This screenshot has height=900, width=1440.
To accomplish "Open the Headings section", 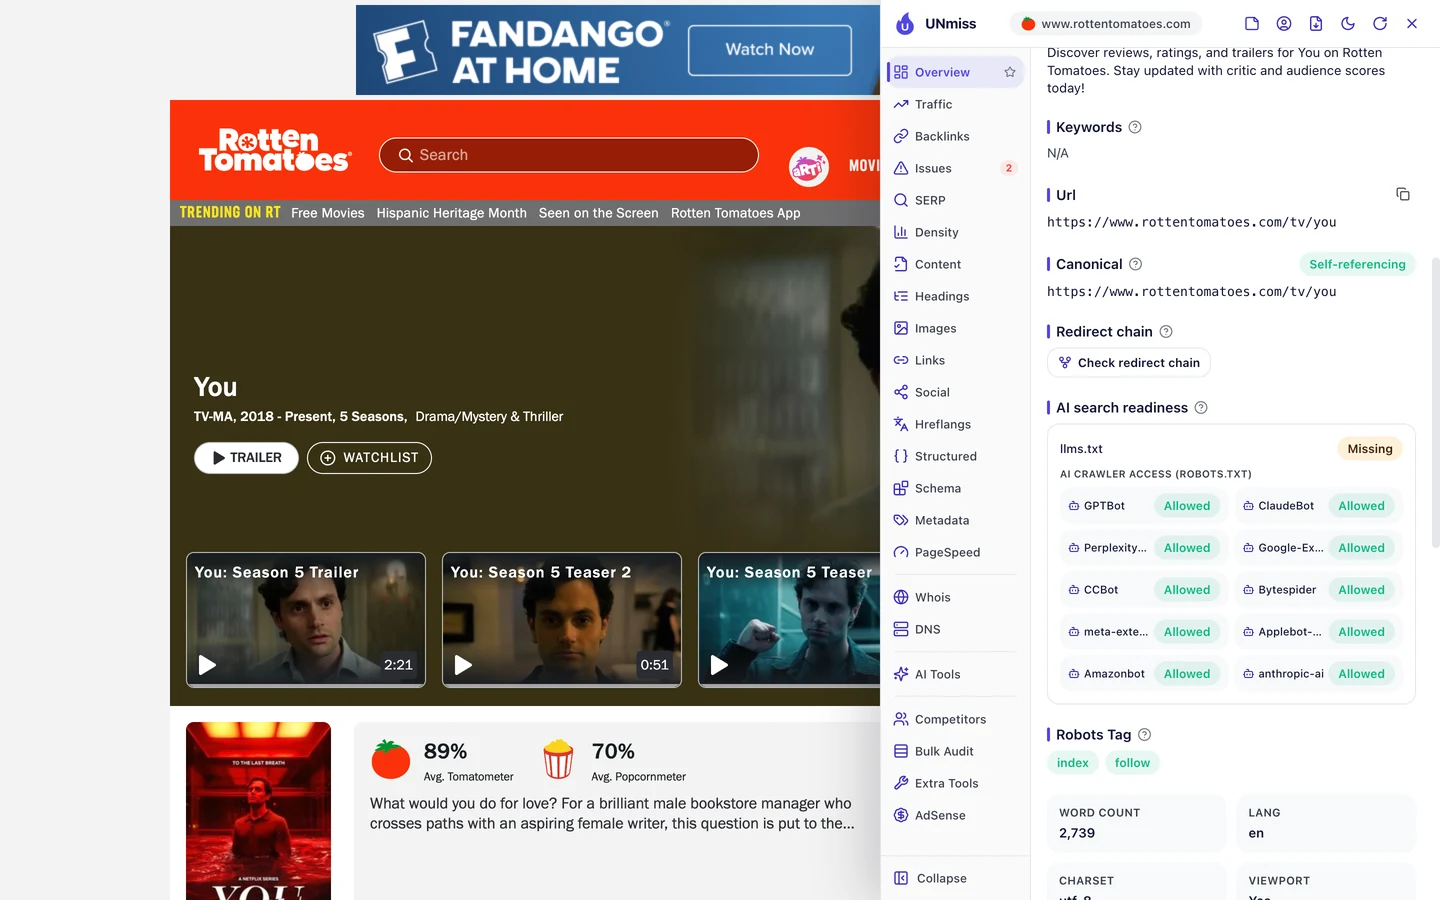I will [x=955, y=296].
